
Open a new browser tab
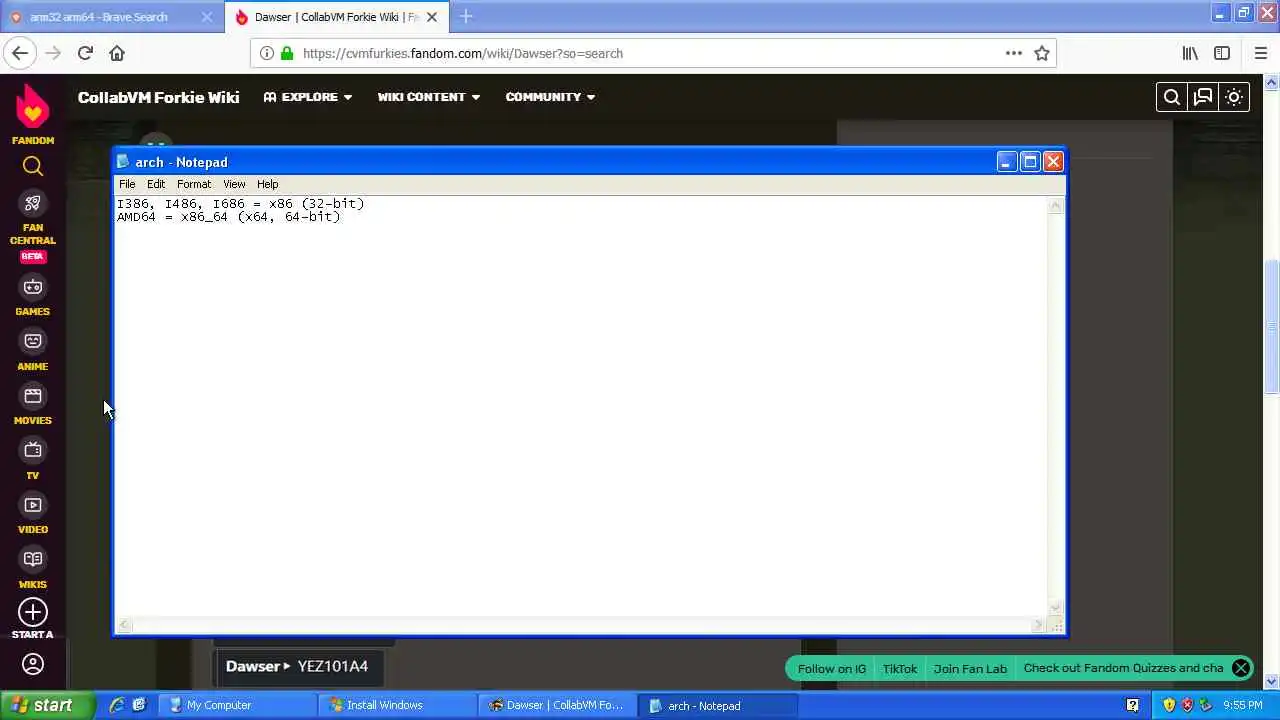pos(466,17)
